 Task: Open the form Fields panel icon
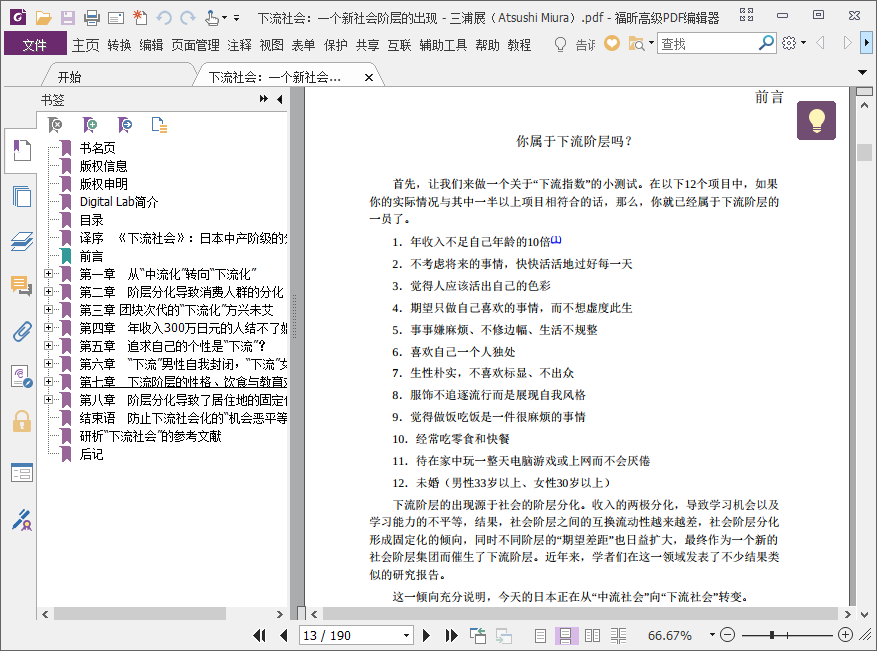(21, 473)
